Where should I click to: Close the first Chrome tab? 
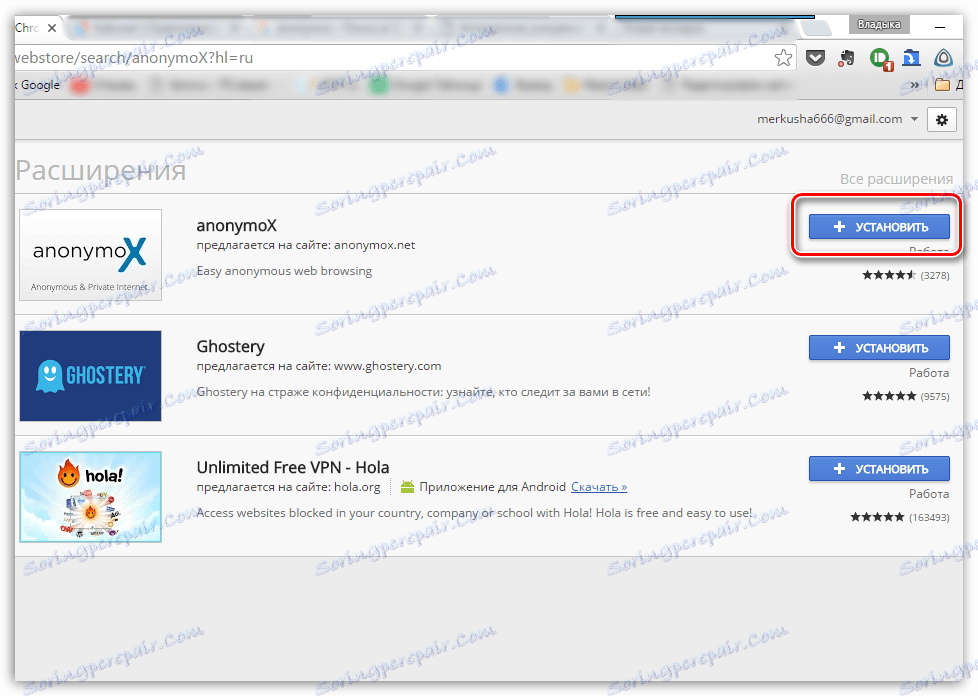[x=52, y=28]
